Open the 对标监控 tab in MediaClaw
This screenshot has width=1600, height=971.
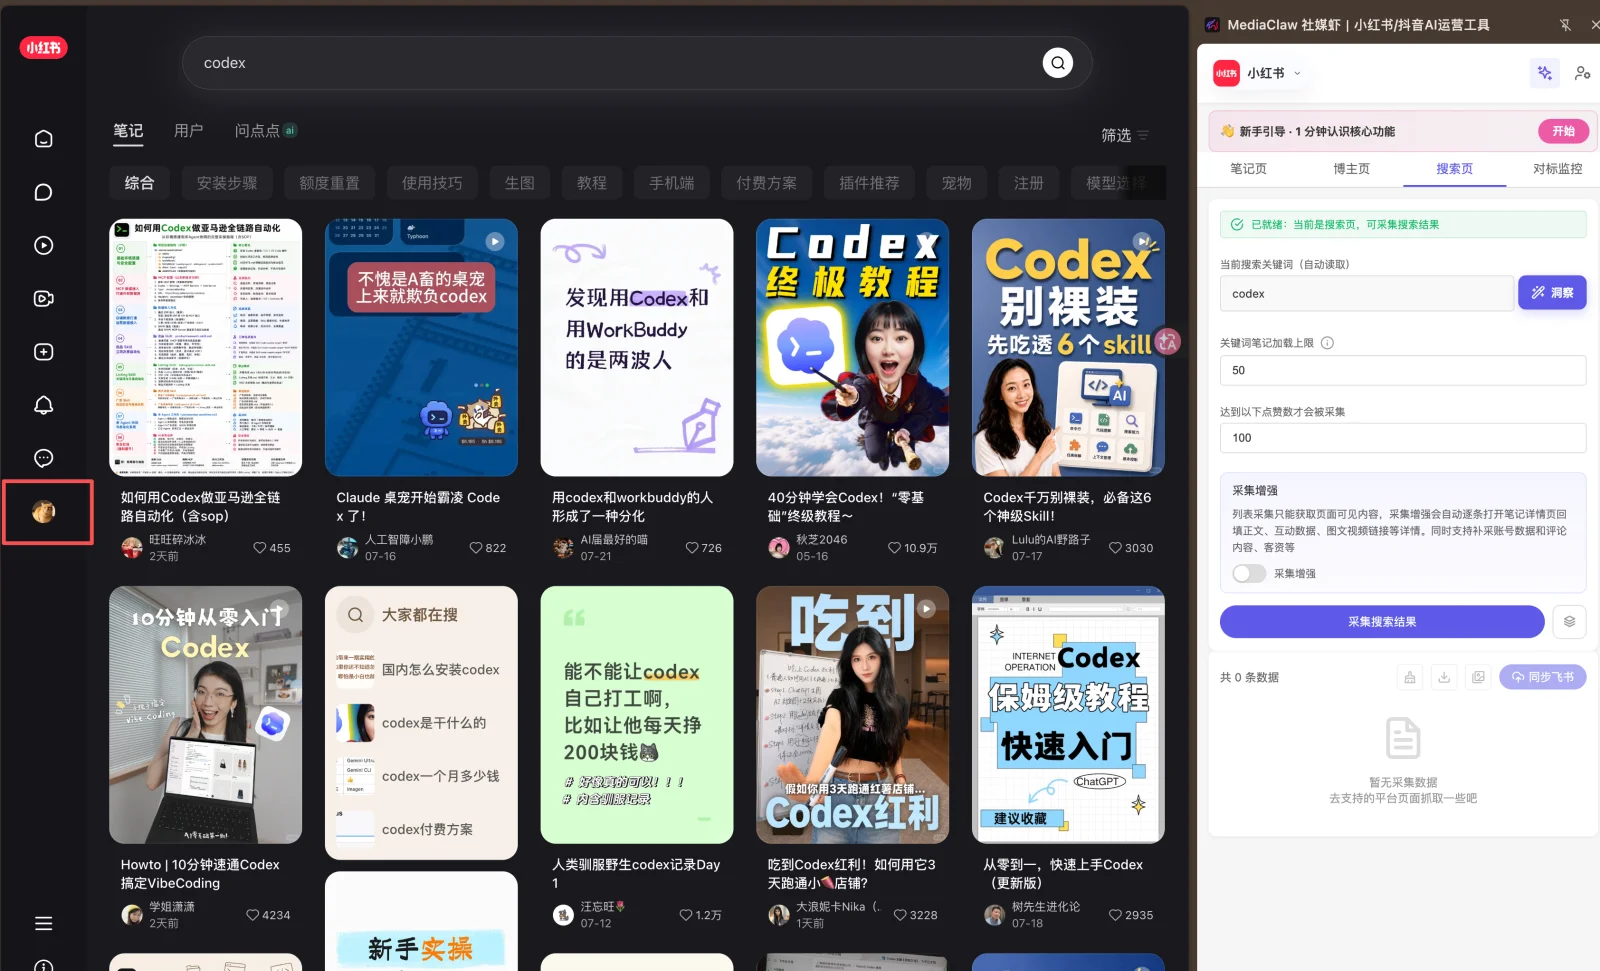pyautogui.click(x=1557, y=169)
